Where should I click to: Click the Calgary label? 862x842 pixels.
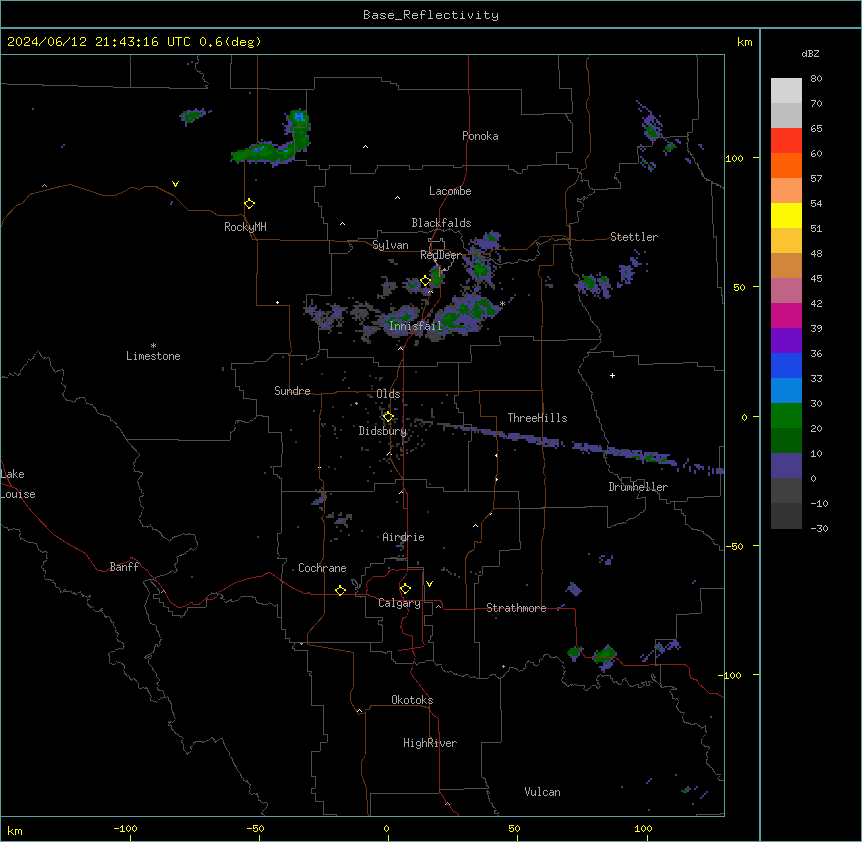[399, 603]
